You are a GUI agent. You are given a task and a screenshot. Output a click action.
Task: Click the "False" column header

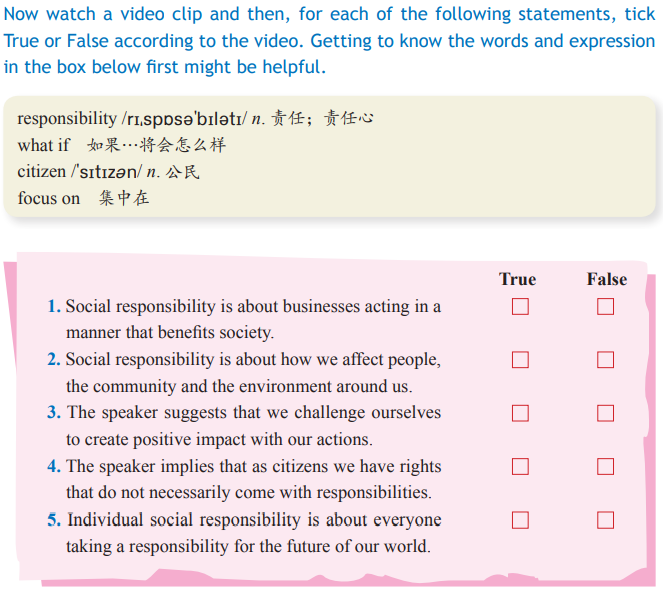point(606,279)
